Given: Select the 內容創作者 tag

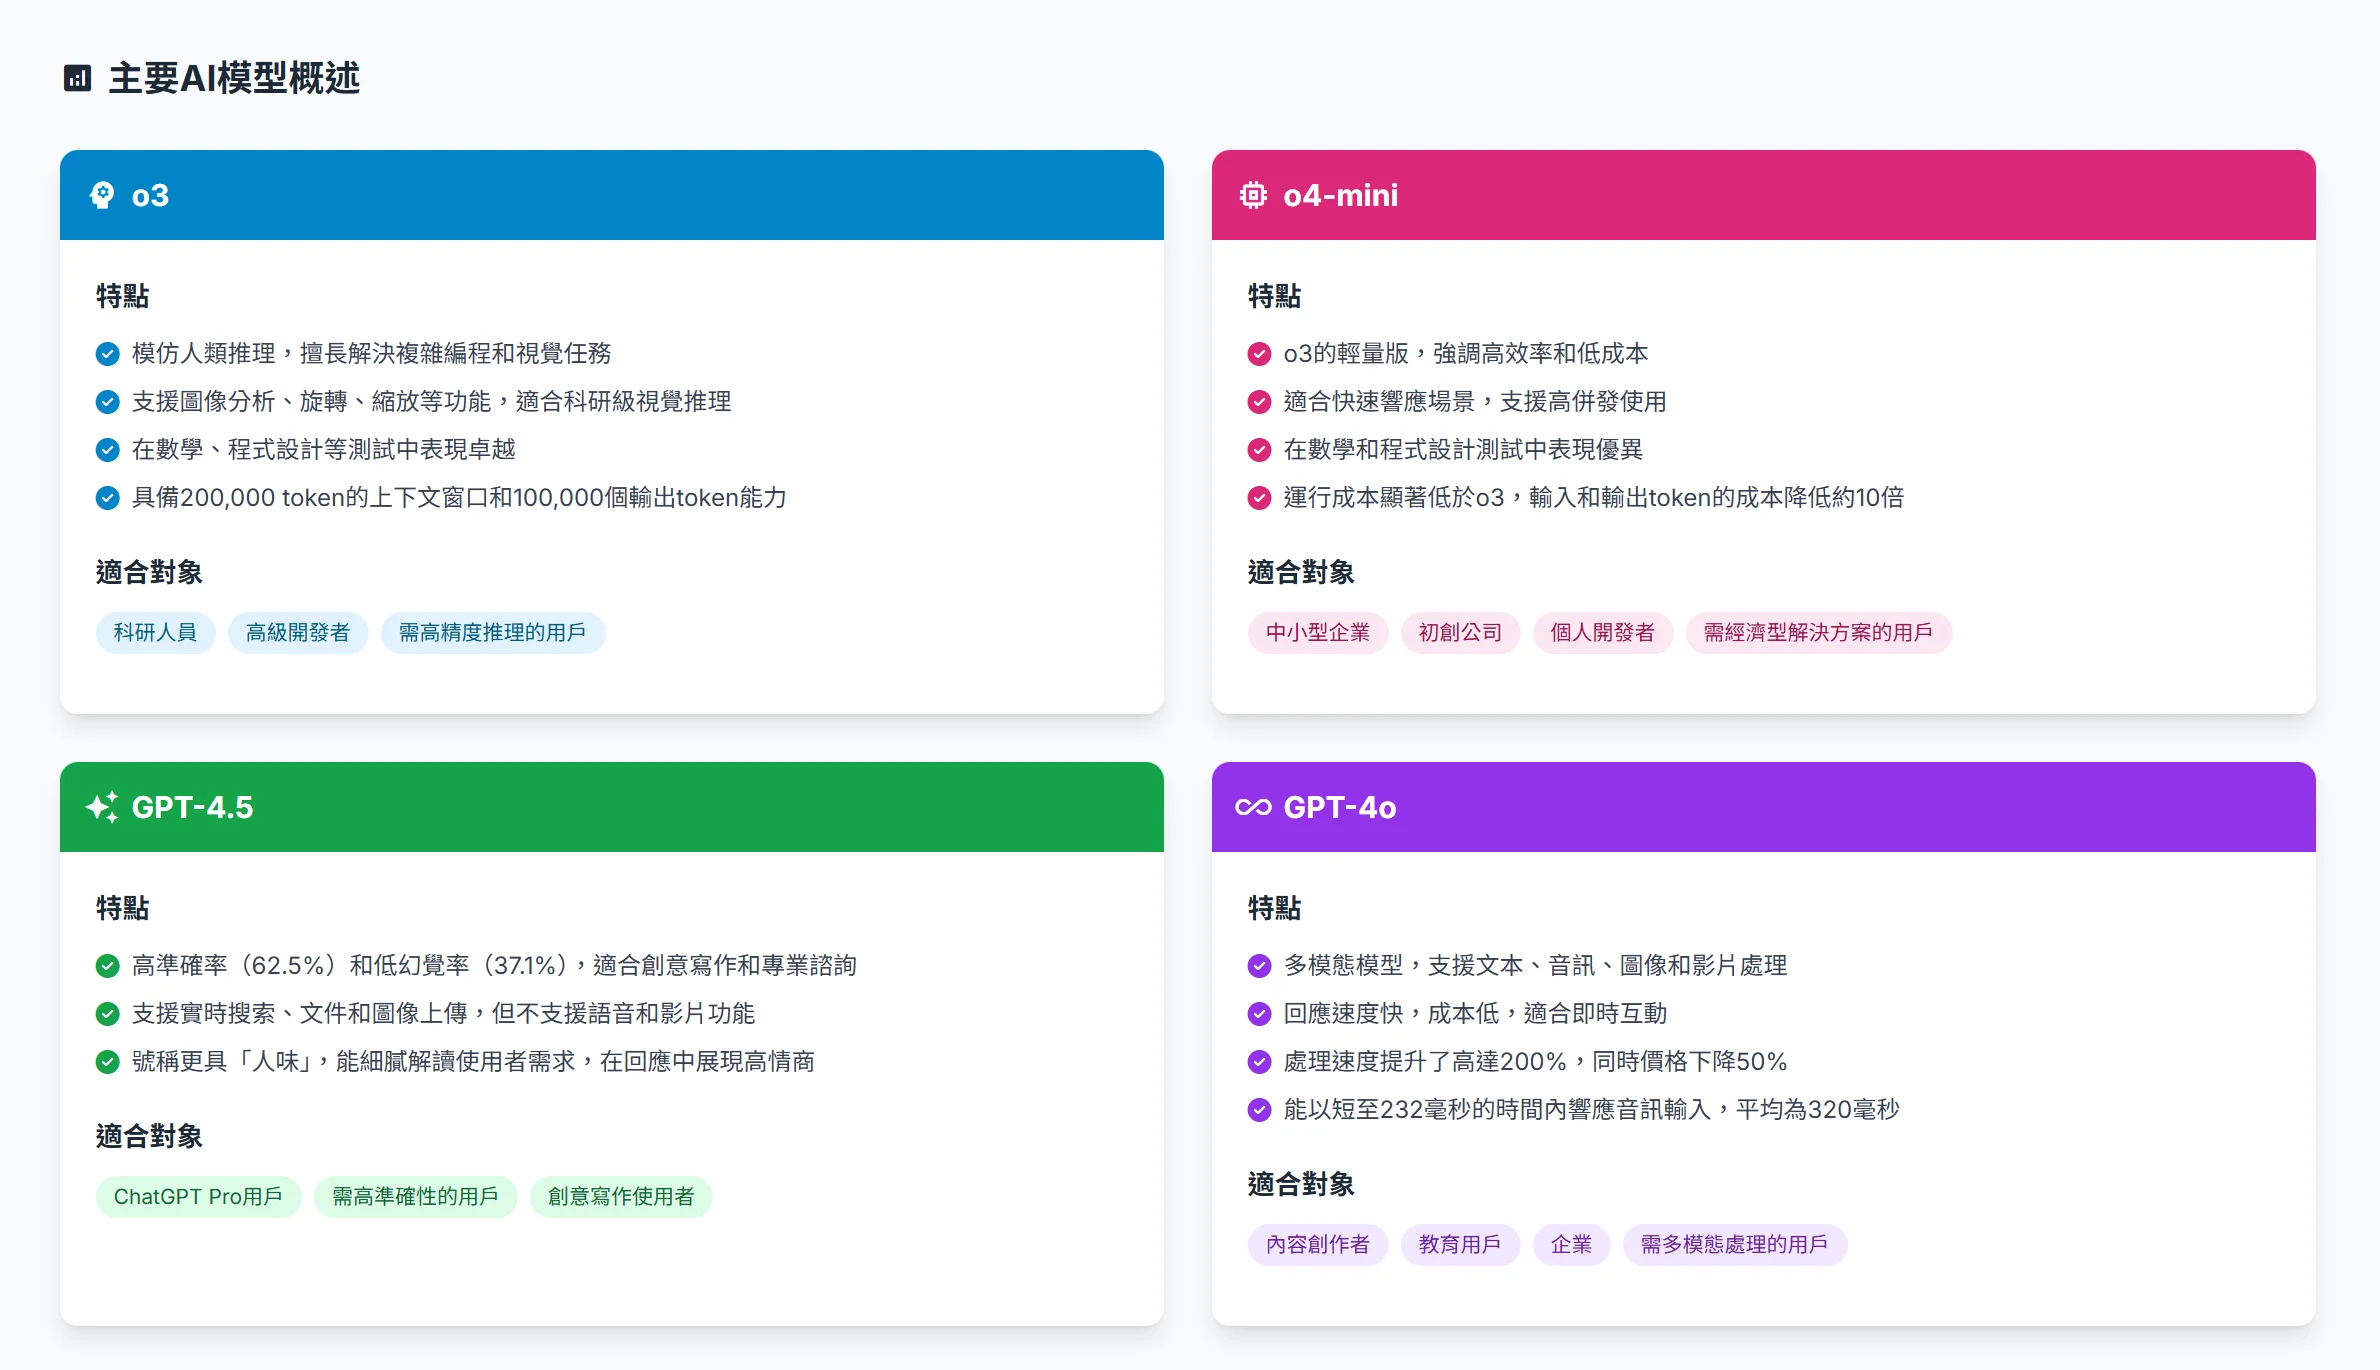Looking at the screenshot, I should (1318, 1245).
